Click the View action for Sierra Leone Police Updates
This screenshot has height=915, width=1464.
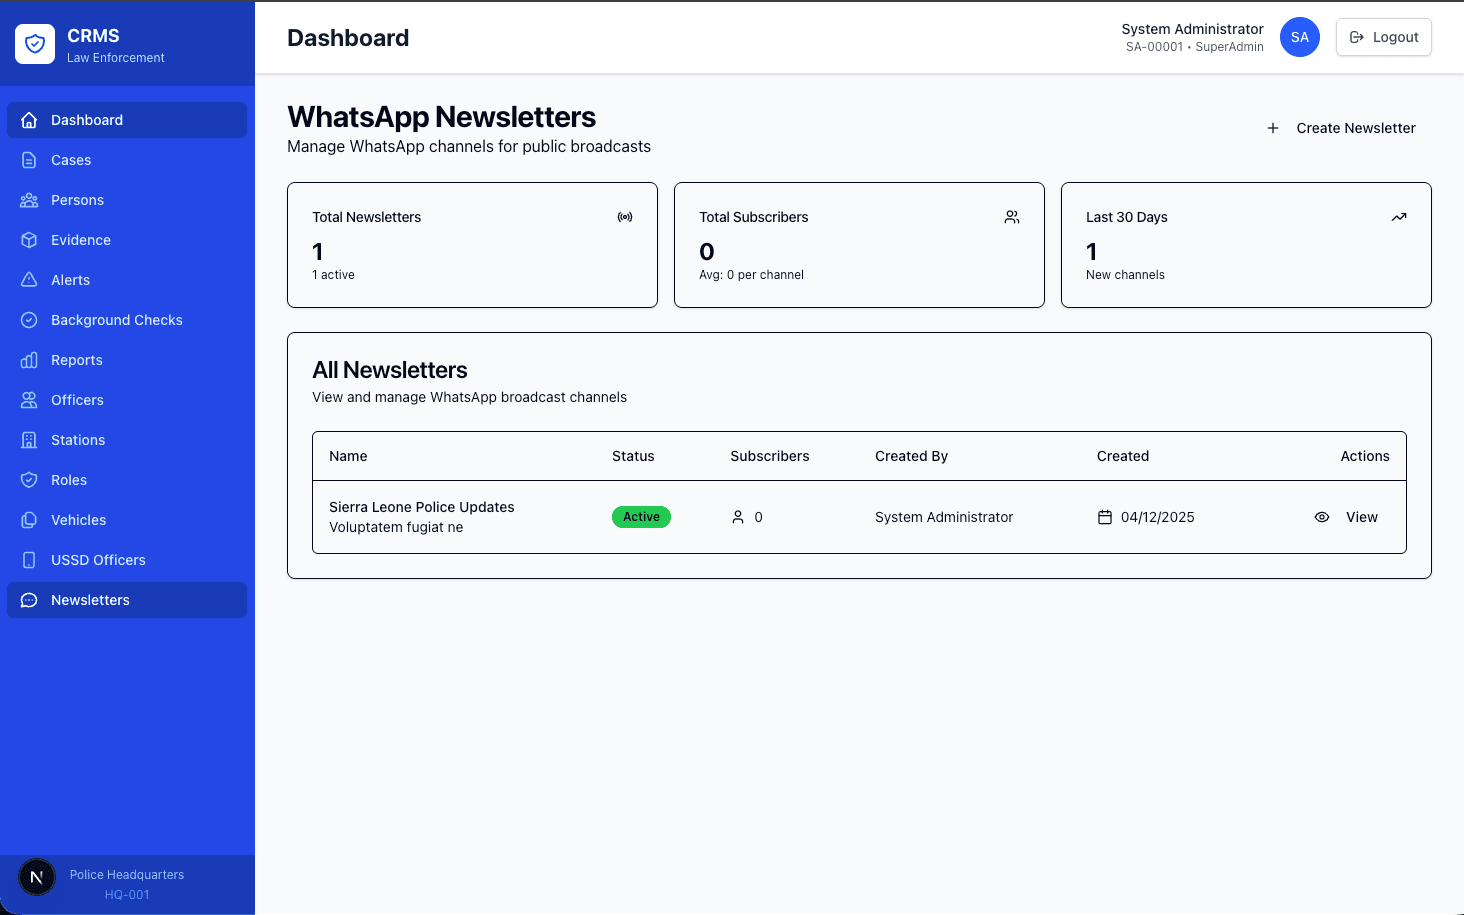pos(1346,517)
